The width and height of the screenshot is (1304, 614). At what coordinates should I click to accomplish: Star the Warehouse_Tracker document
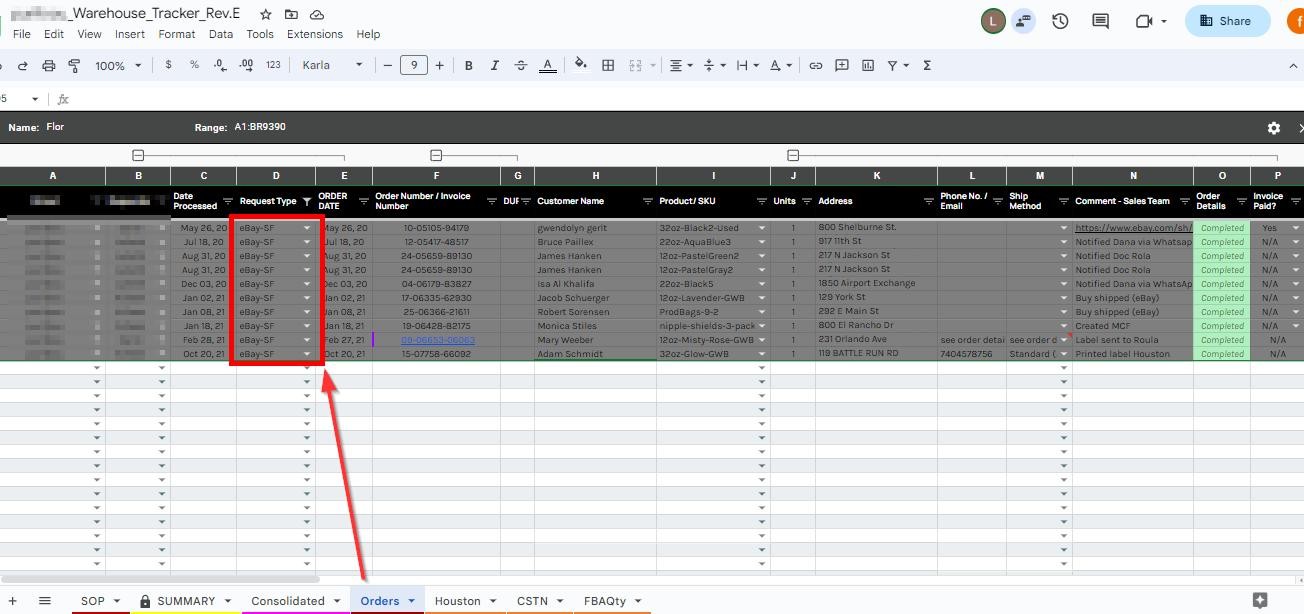(265, 15)
